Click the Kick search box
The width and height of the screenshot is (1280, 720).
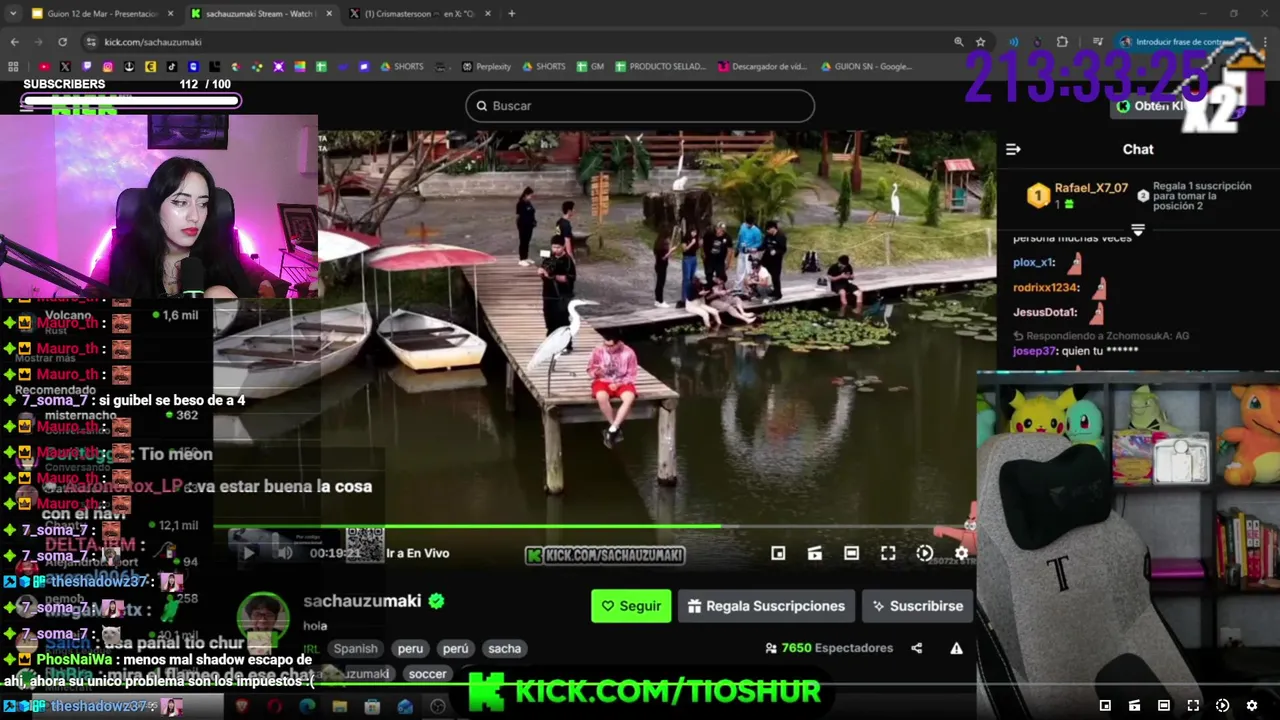[640, 105]
